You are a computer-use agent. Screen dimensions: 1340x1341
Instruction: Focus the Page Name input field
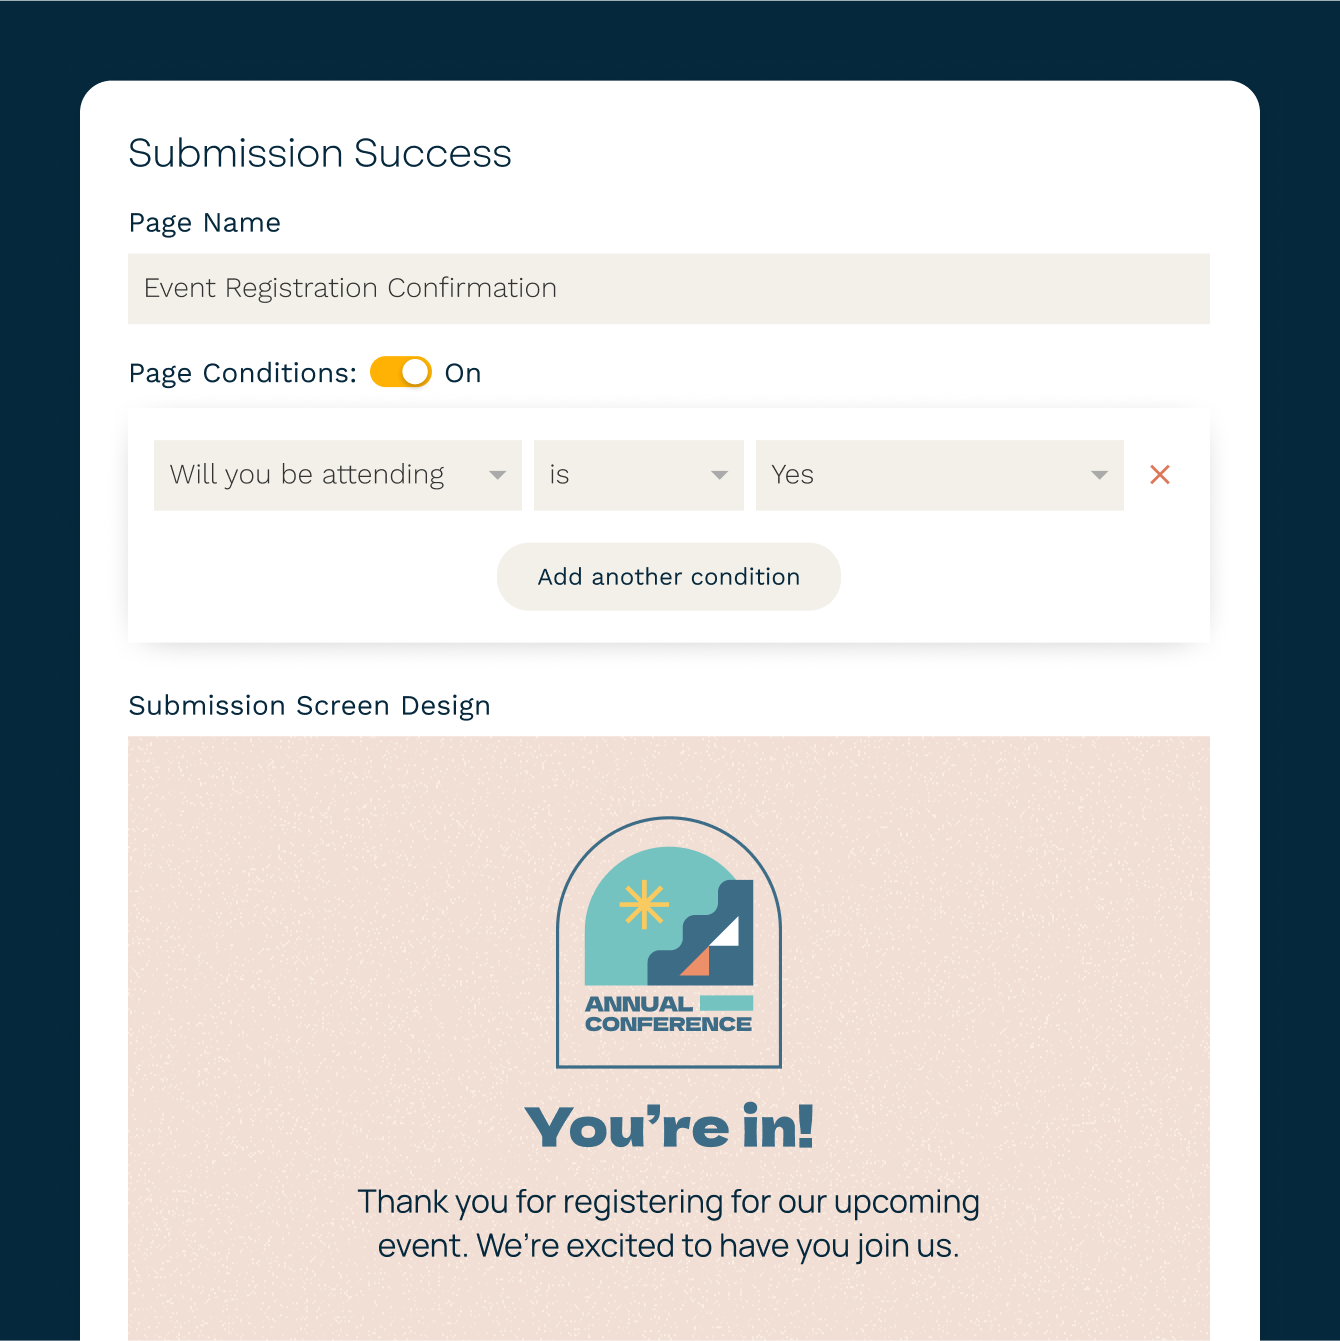[x=668, y=288]
